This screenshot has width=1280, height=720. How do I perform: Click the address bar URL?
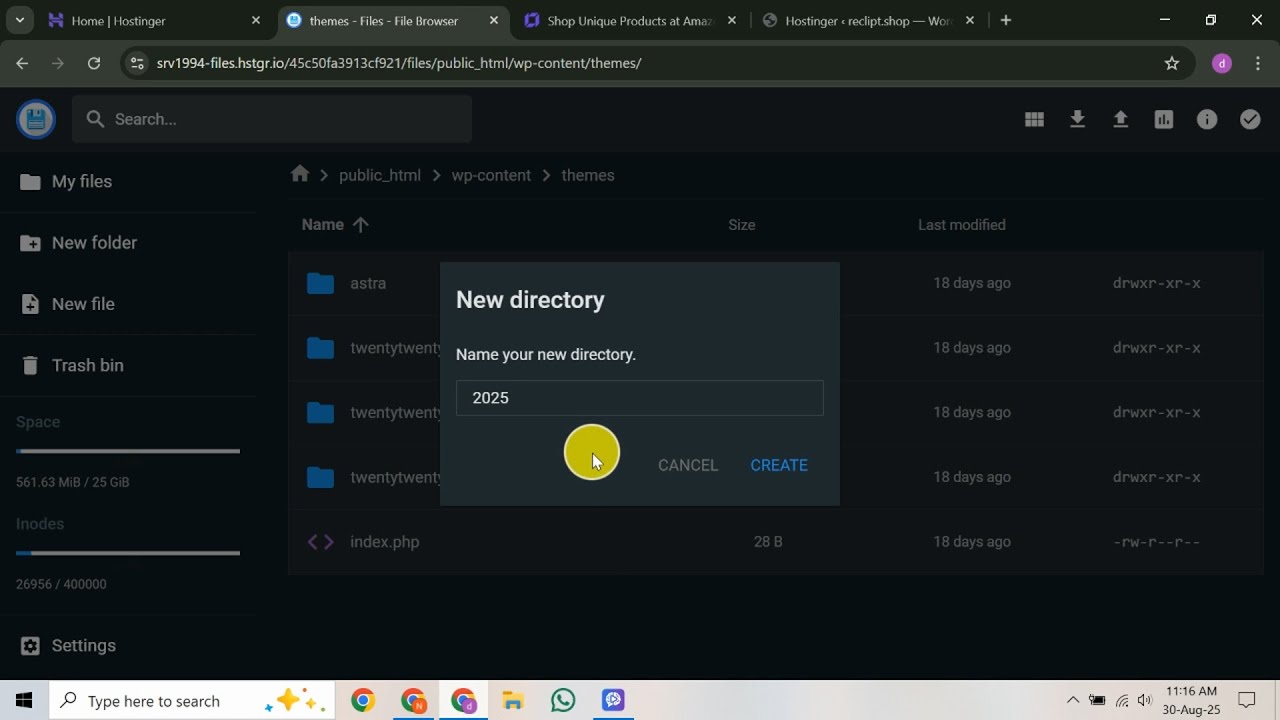click(399, 63)
